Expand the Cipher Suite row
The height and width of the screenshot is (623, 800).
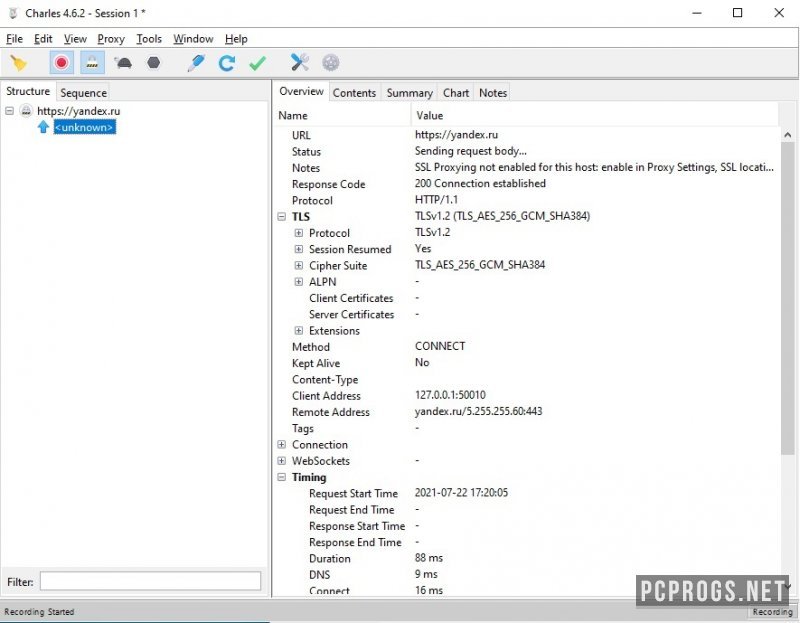[x=299, y=266]
